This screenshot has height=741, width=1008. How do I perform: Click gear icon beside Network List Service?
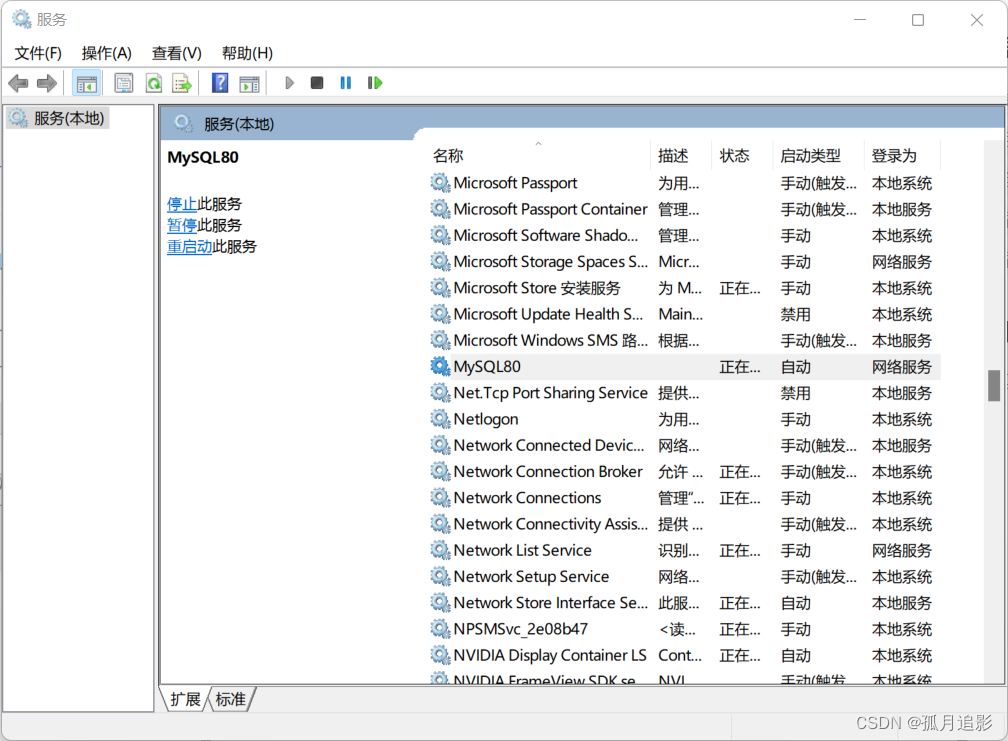440,550
